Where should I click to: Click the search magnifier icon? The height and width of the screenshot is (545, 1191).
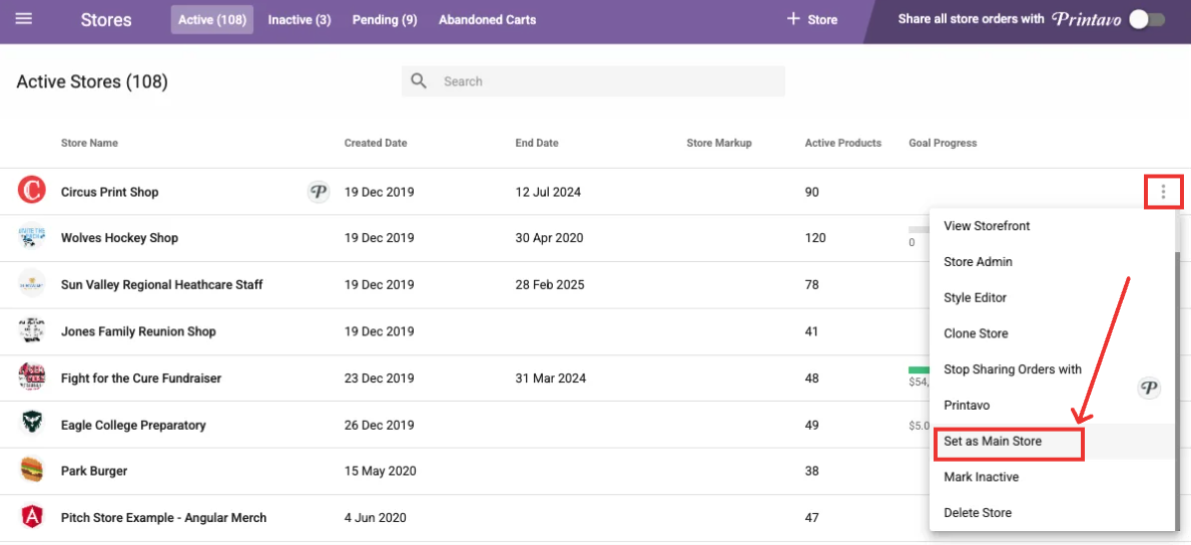pyautogui.click(x=419, y=80)
